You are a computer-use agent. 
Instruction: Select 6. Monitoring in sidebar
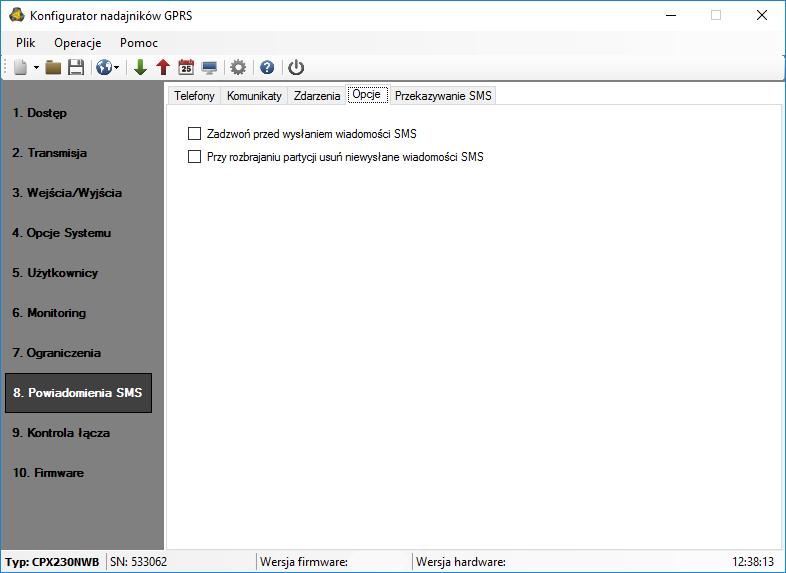[x=49, y=313]
